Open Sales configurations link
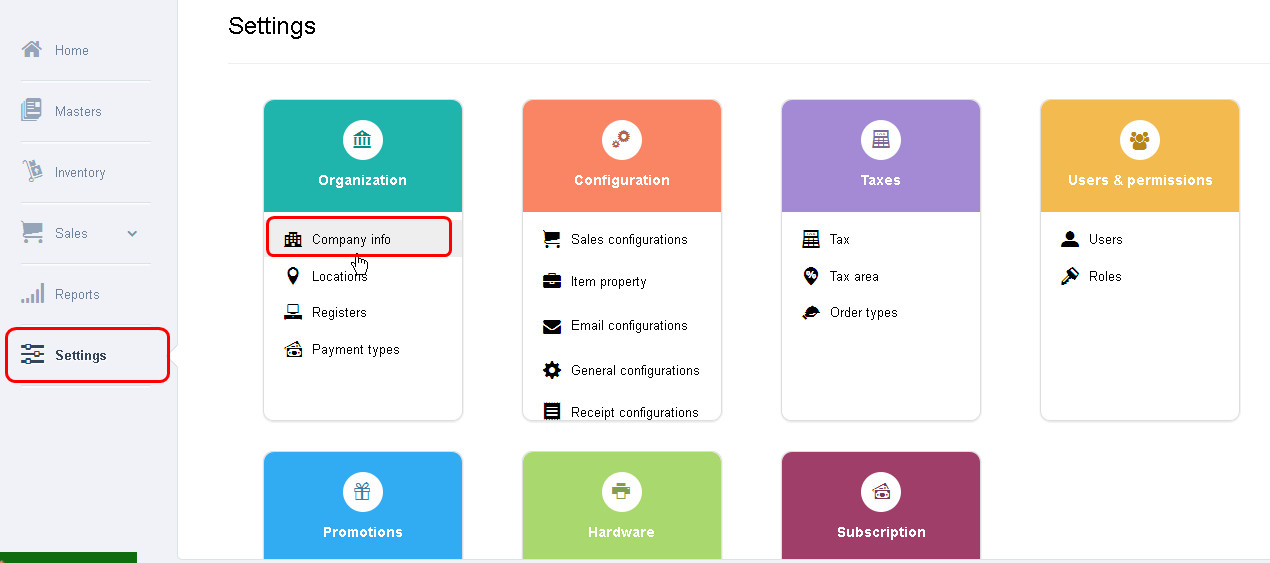This screenshot has width=1270, height=563. 628,239
